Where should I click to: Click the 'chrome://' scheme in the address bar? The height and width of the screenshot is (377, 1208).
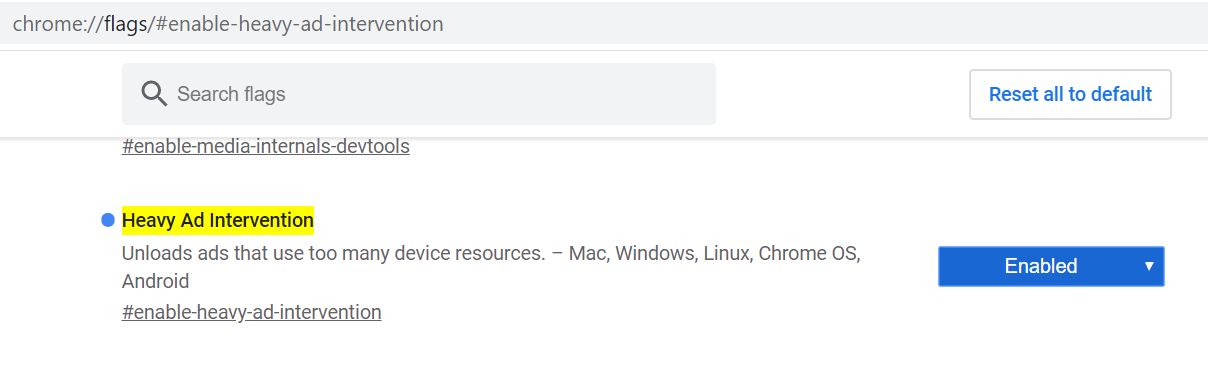pos(58,23)
